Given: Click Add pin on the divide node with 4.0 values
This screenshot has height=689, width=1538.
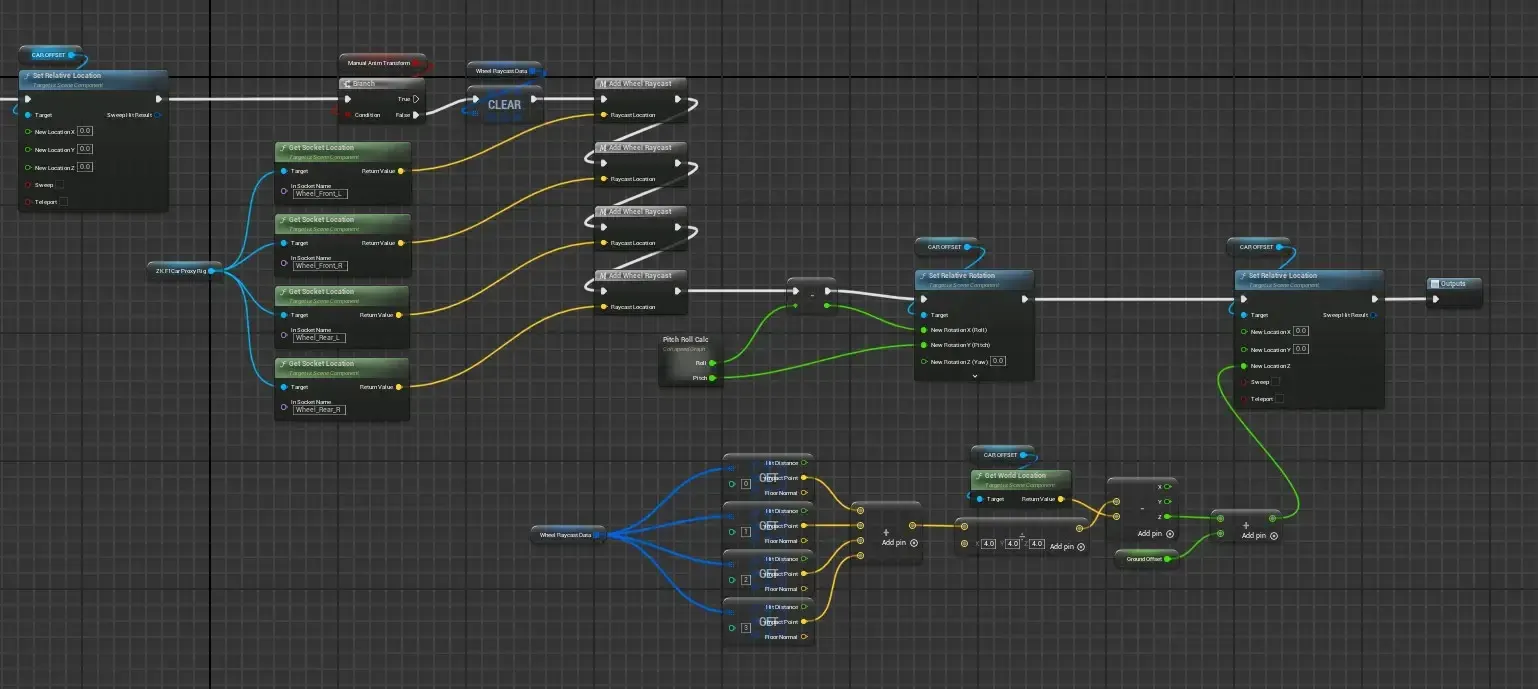Looking at the screenshot, I should point(1067,546).
